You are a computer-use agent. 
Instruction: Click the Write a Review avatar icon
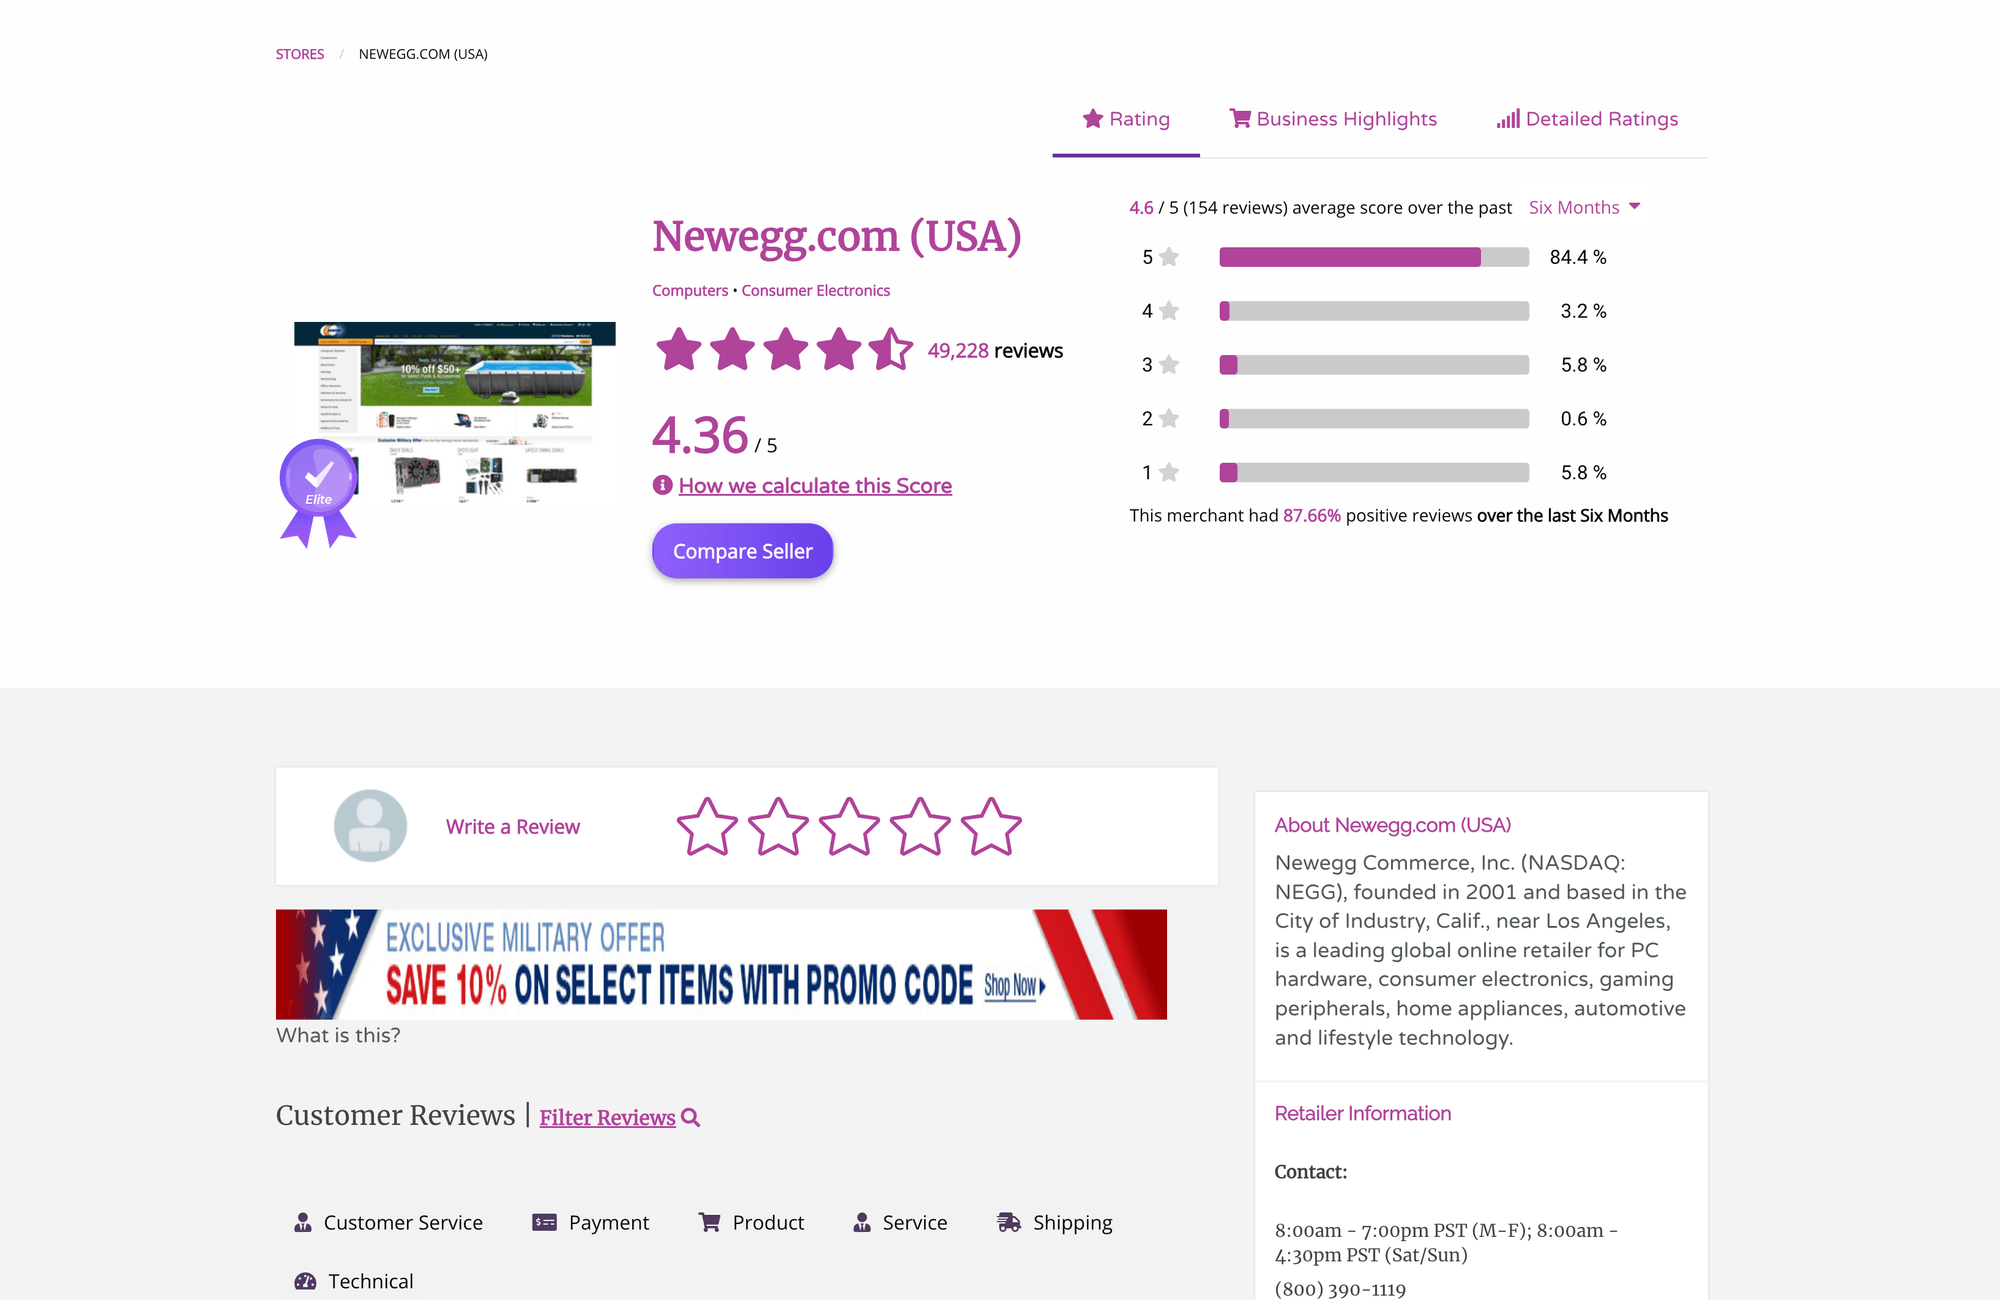pyautogui.click(x=370, y=825)
